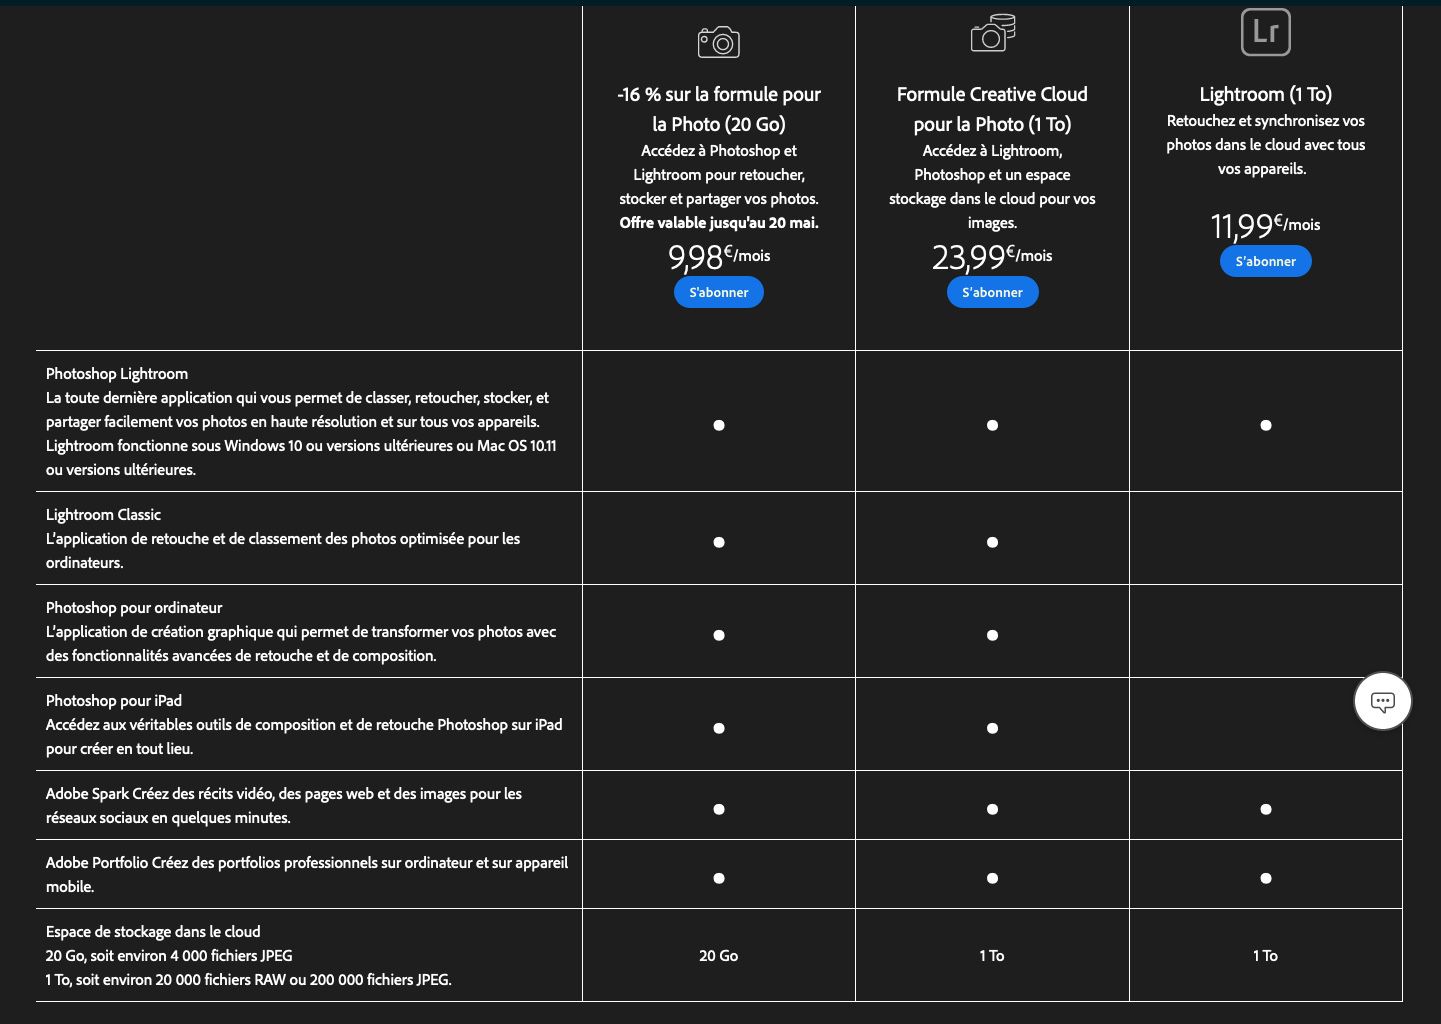Select the Lightroom Lr logo icon
The image size is (1441, 1024).
pos(1265,32)
